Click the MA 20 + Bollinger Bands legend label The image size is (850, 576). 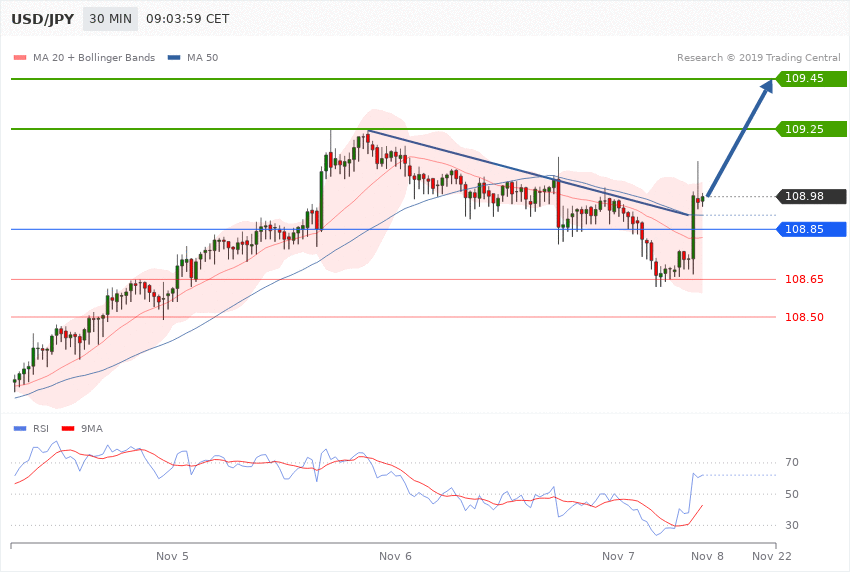point(94,57)
